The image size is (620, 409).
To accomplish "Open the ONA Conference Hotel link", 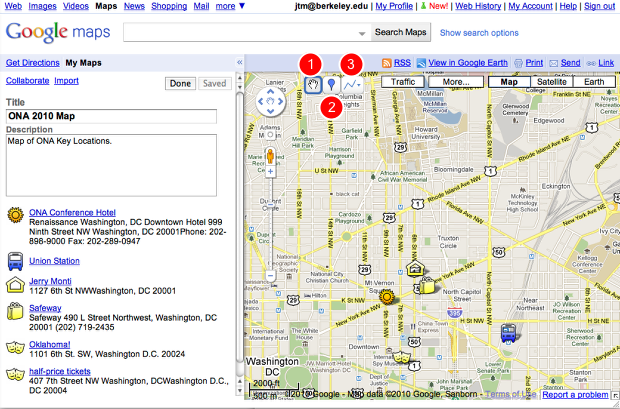I will click(x=72, y=212).
